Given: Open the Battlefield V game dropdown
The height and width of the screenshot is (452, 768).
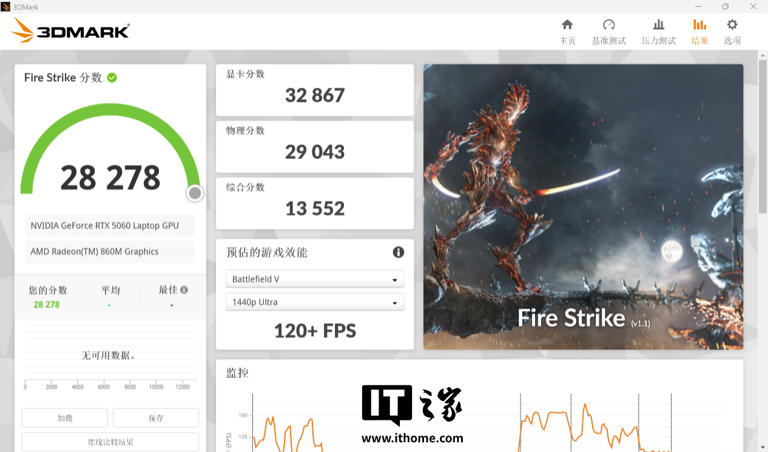Looking at the screenshot, I should [314, 280].
